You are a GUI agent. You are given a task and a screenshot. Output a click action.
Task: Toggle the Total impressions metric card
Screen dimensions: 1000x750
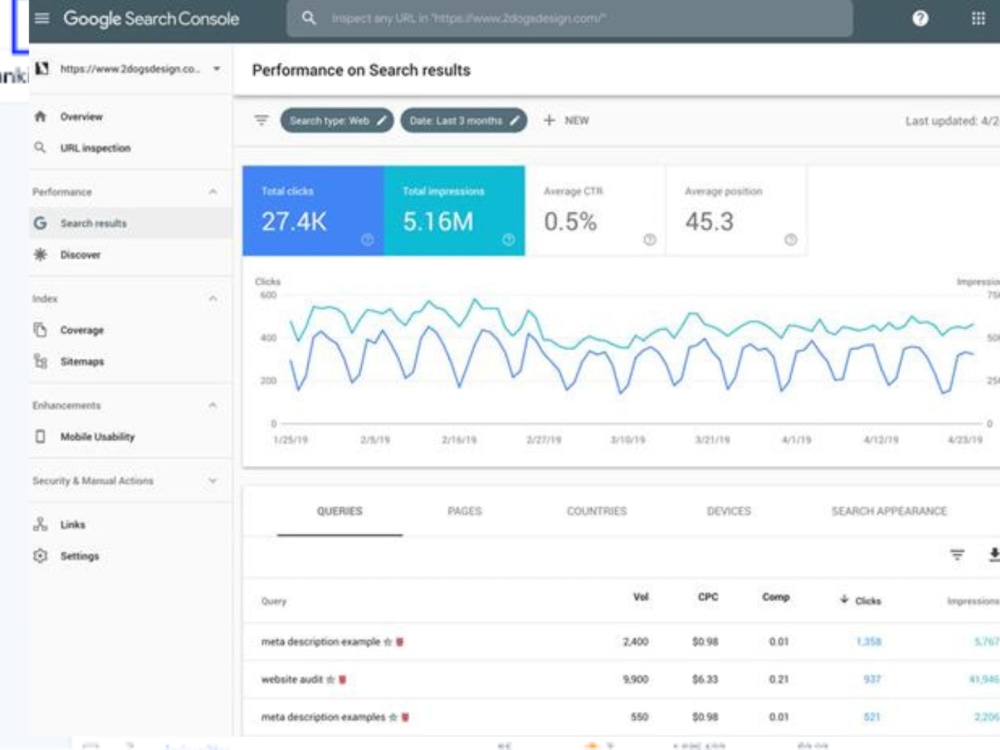(455, 211)
